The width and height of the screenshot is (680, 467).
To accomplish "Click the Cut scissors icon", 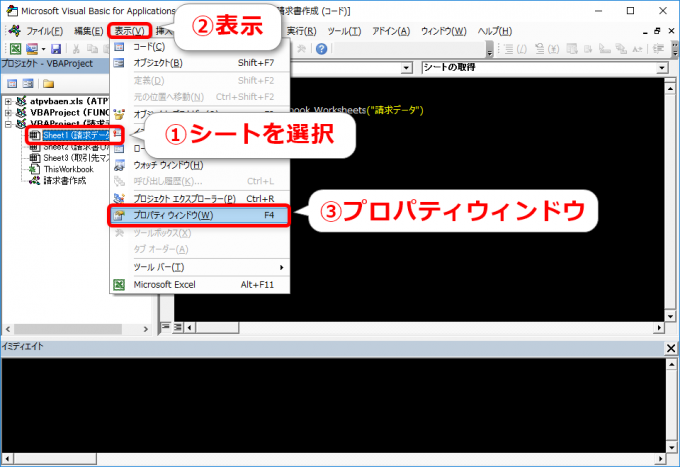I will click(76, 49).
